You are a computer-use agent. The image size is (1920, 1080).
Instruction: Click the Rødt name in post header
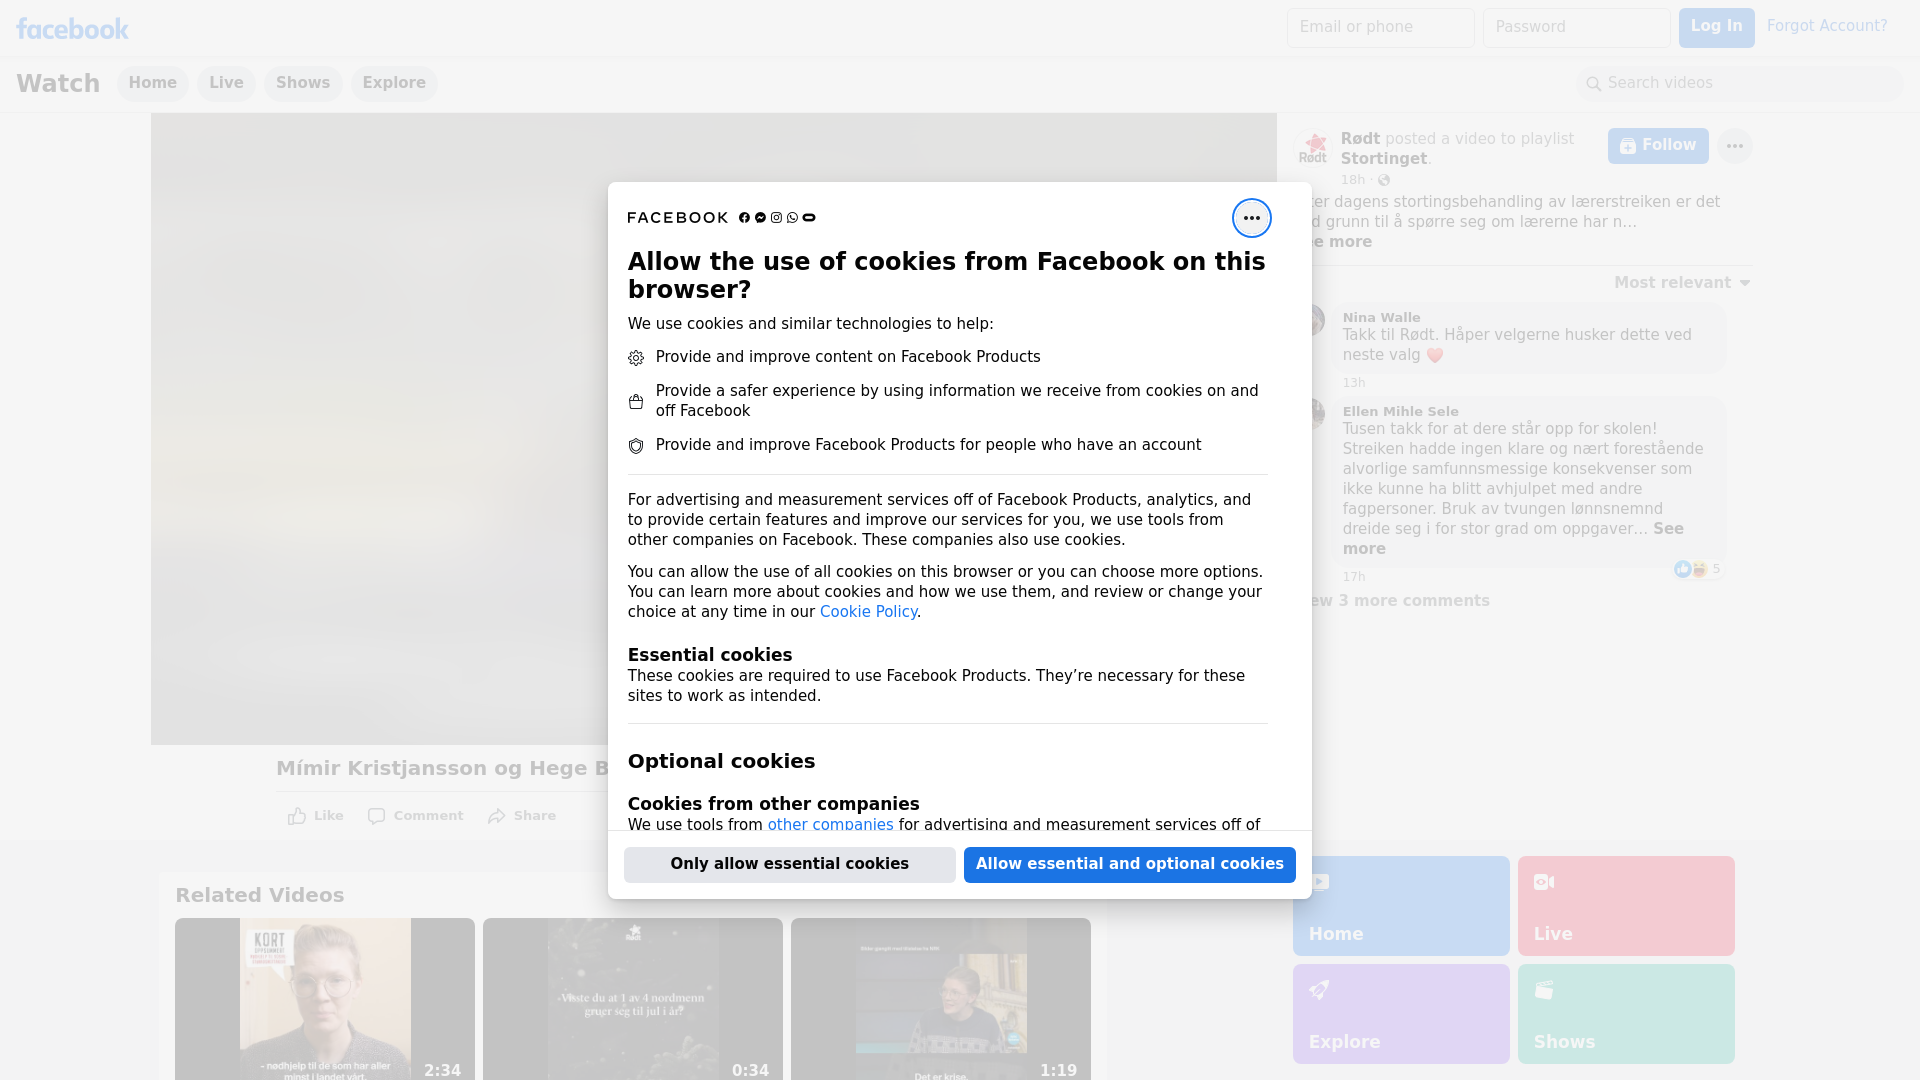1360,139
